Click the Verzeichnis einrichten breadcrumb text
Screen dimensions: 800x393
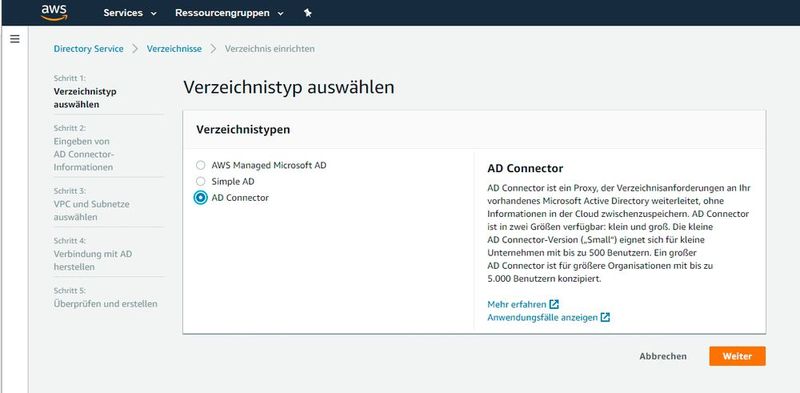click(x=269, y=48)
